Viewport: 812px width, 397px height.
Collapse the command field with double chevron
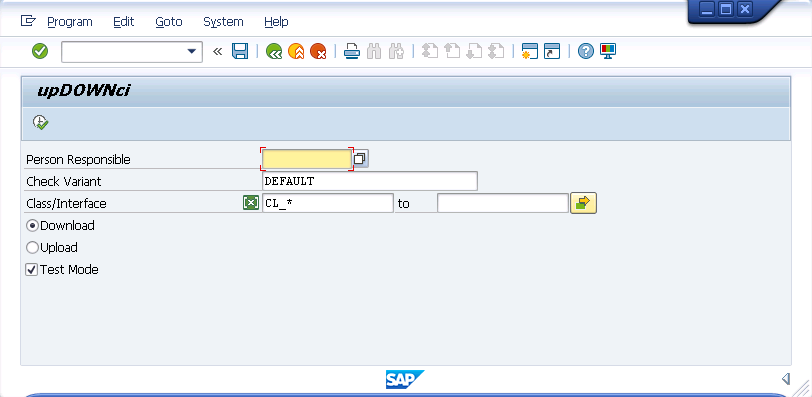[x=218, y=51]
